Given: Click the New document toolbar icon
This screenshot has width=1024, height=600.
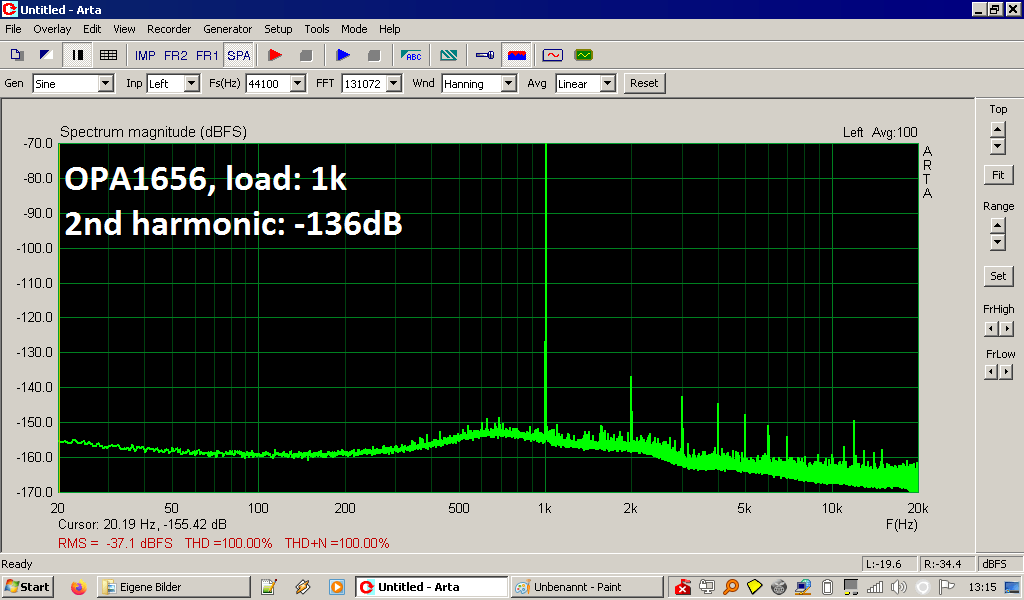Looking at the screenshot, I should [16, 55].
